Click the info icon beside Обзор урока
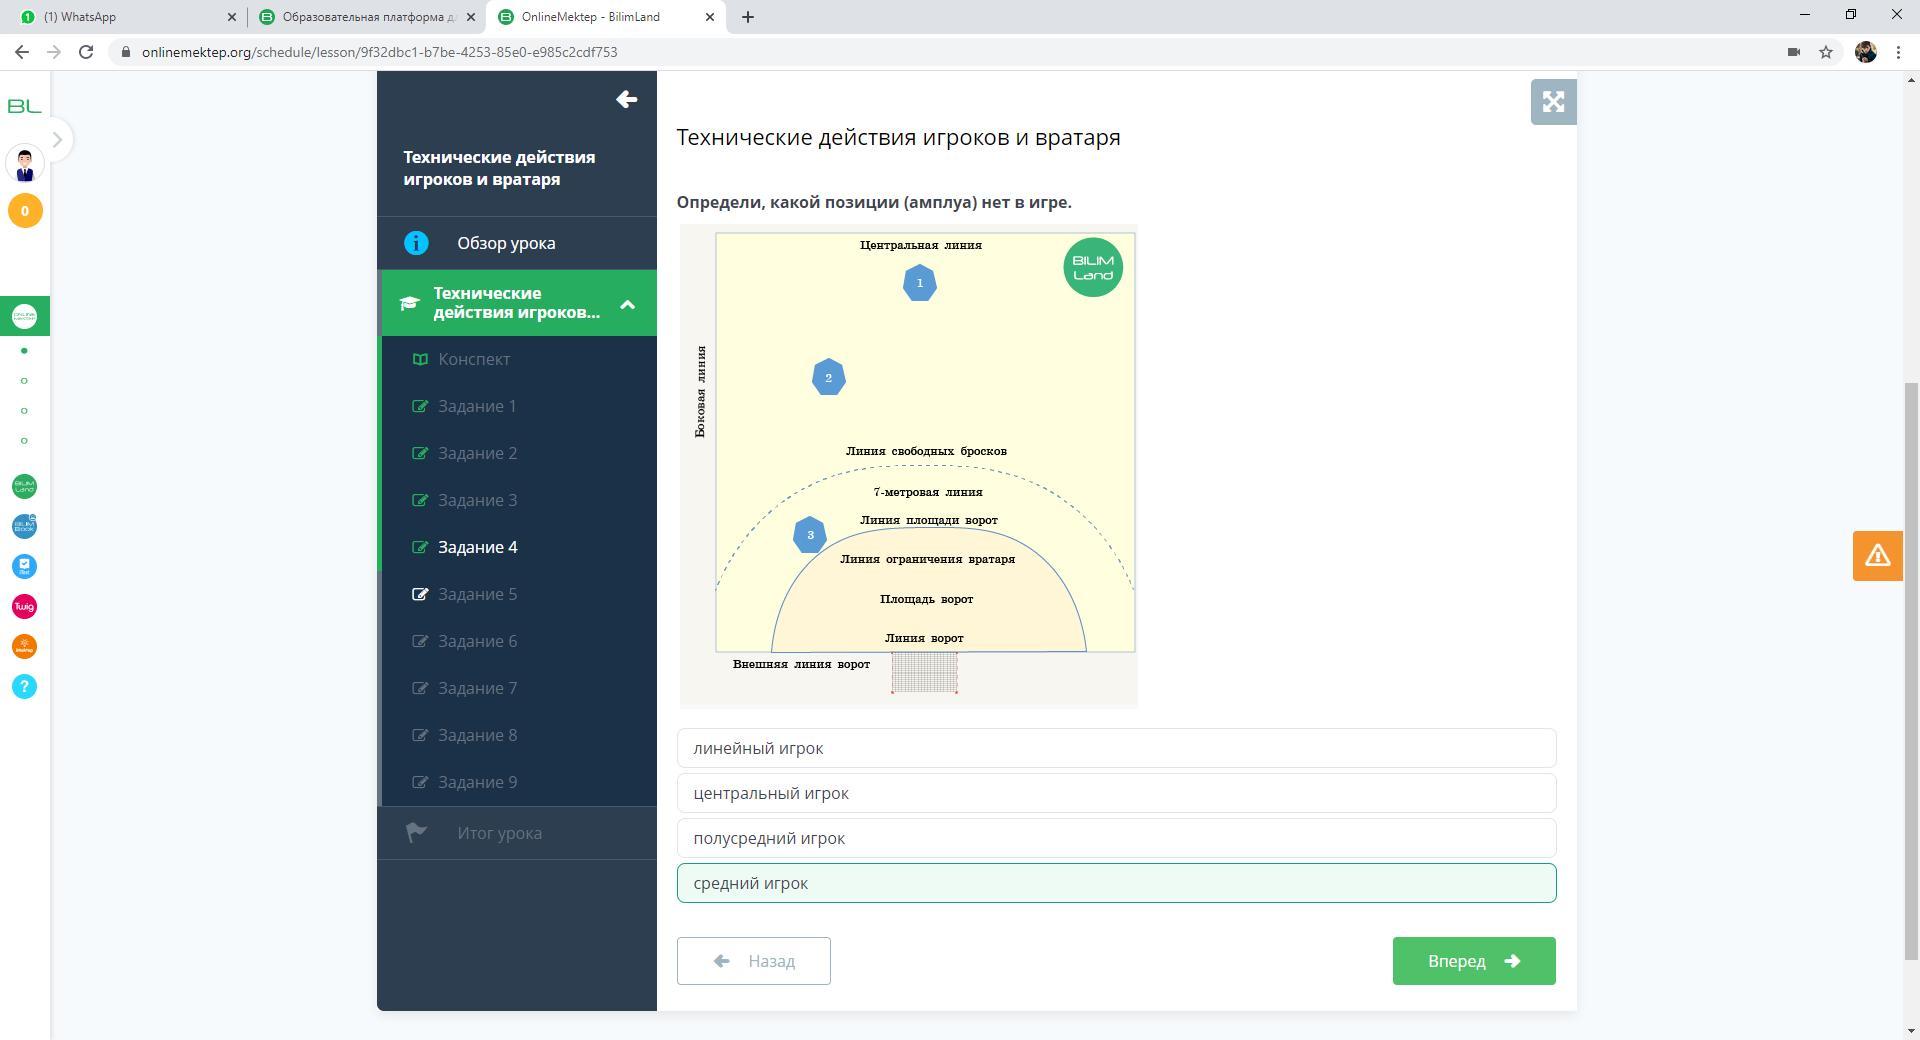This screenshot has height=1040, width=1920. 416,243
